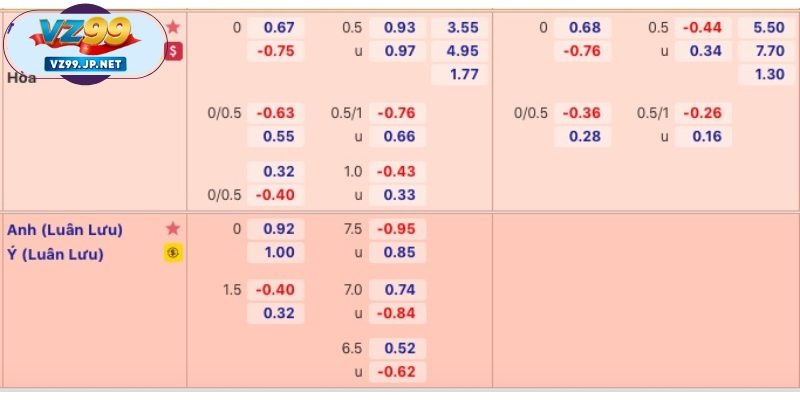Click the favorite star beside the VZ99 logo
The height and width of the screenshot is (400, 800).
(174, 27)
